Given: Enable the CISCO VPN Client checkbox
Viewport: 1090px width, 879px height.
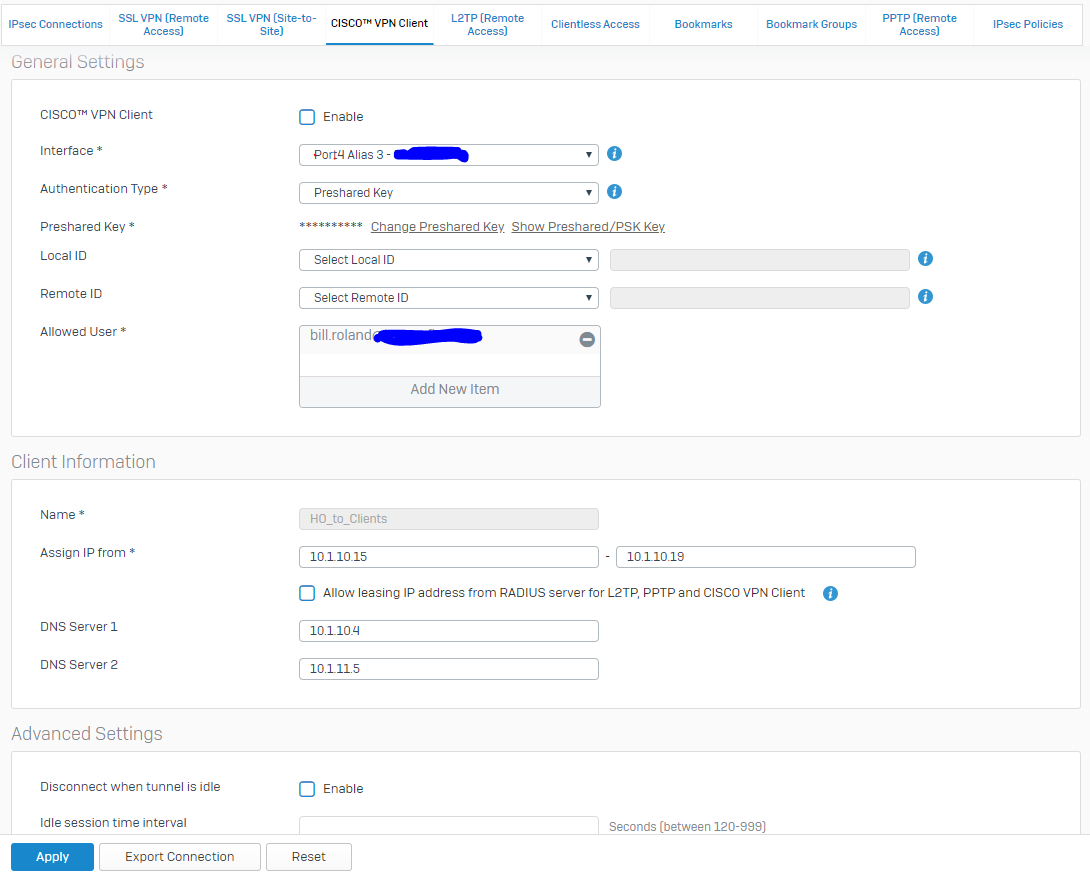Looking at the screenshot, I should pyautogui.click(x=308, y=117).
